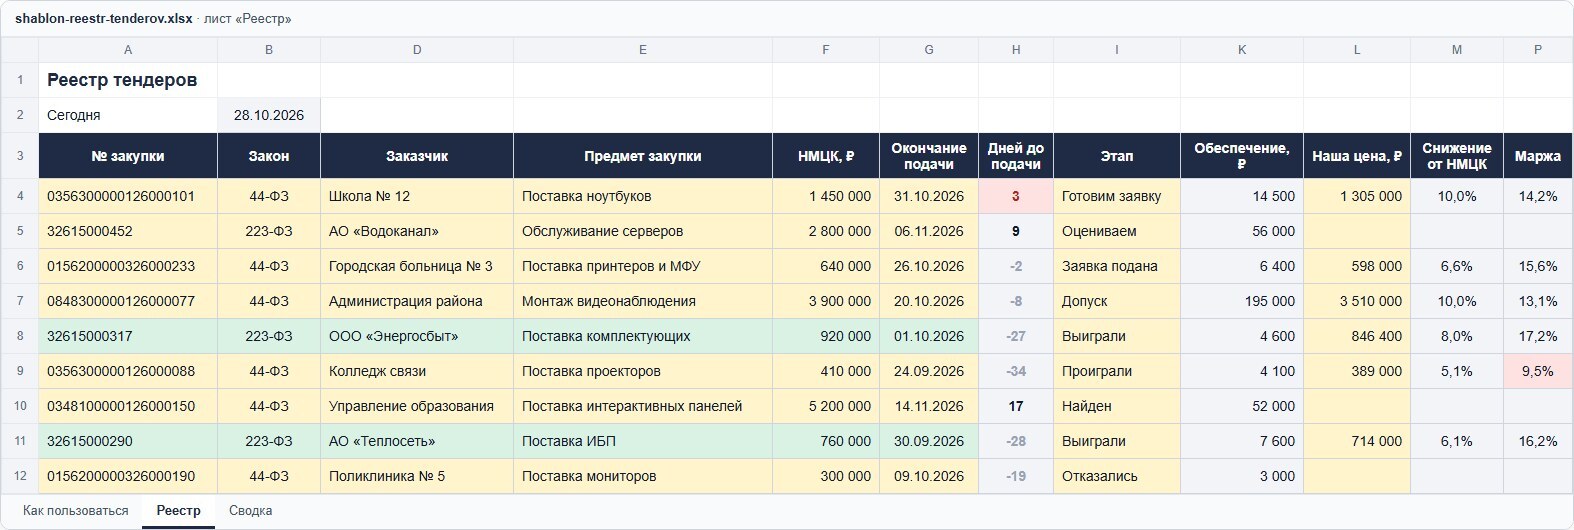This screenshot has width=1574, height=530.
Task: Click the «Этап» heading cell
Action: 1117,156
